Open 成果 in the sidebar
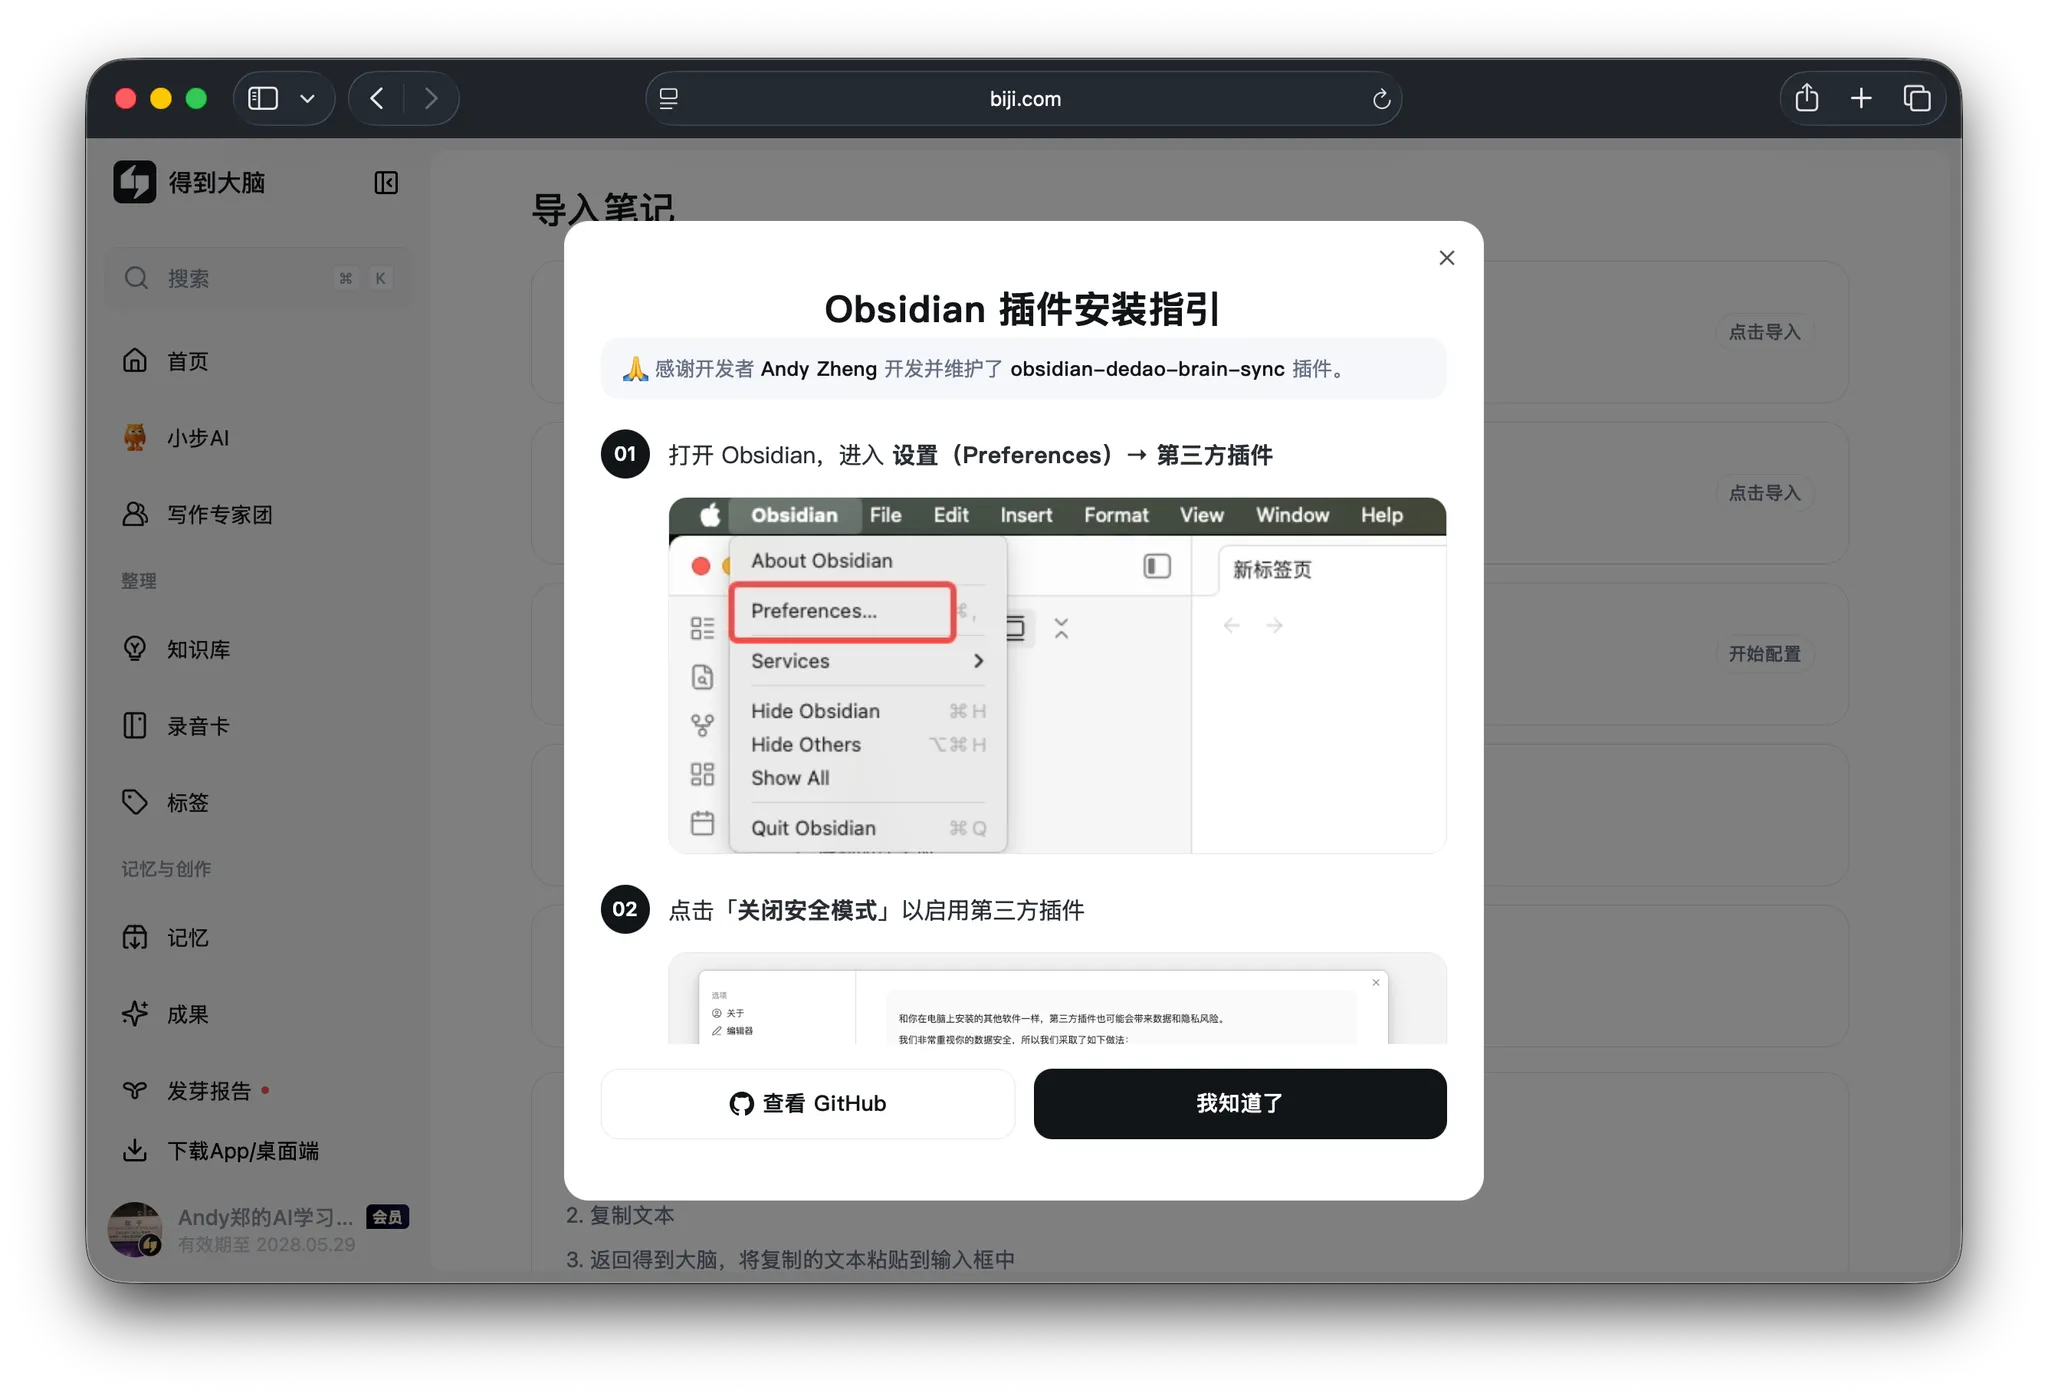 pyautogui.click(x=258, y=1014)
